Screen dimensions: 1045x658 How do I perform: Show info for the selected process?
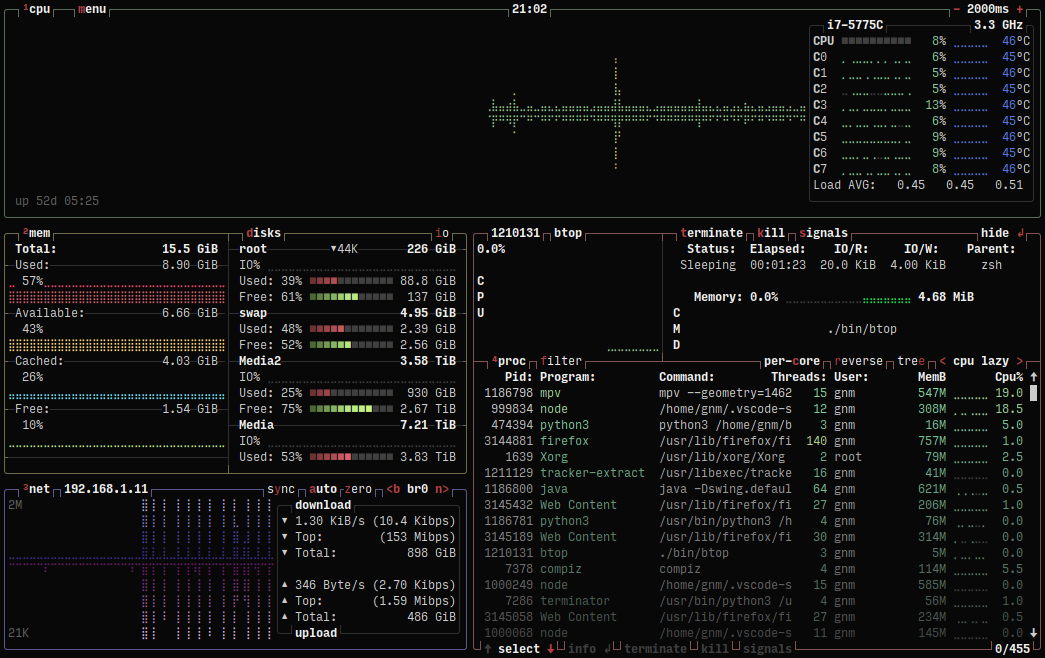point(581,648)
